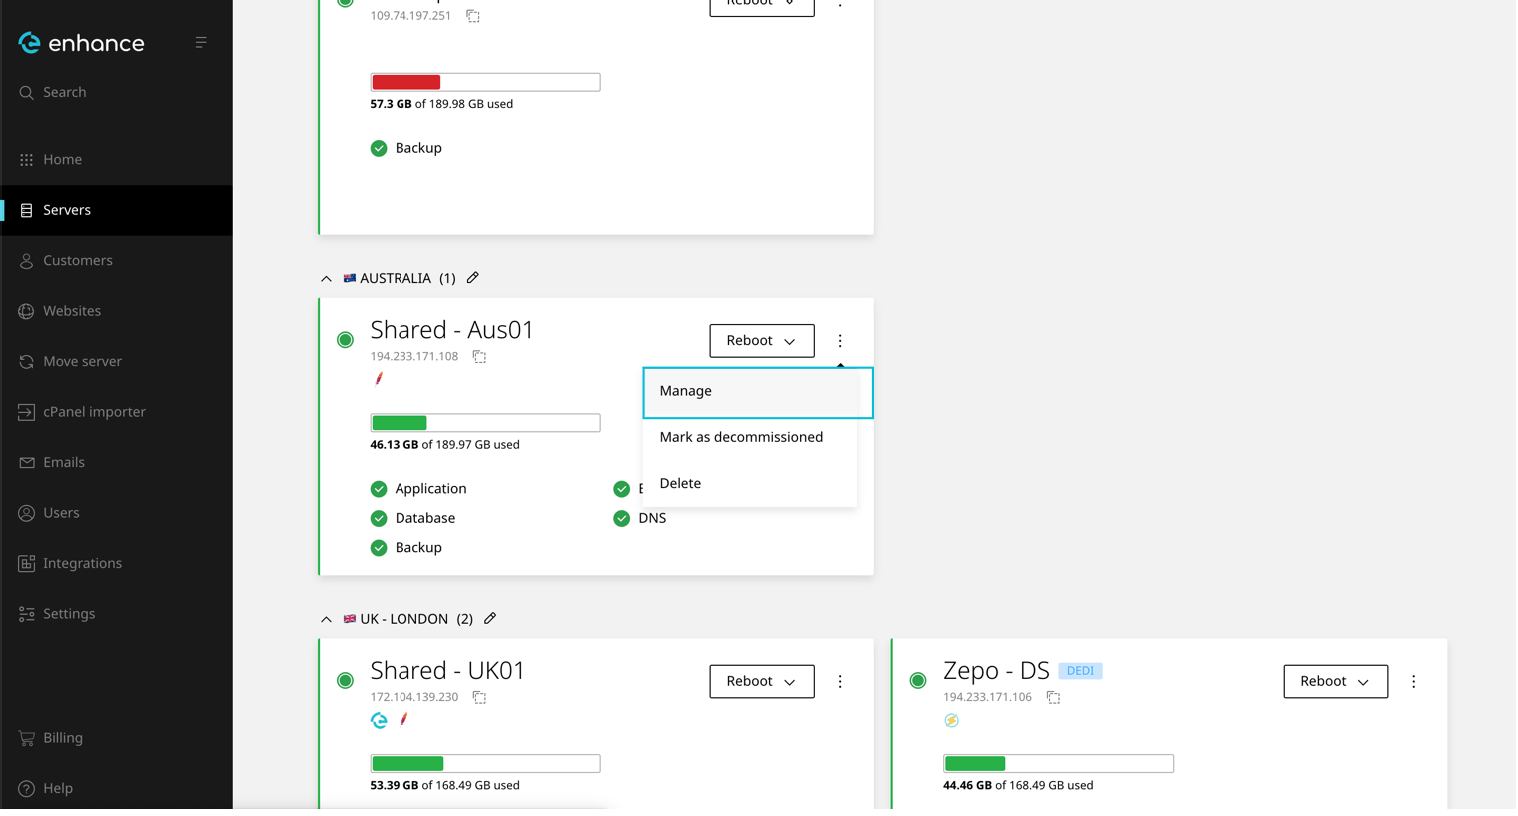Screen dimensions: 1518x816
Task: Click the DNS role checkmark on Aus01
Action: [622, 519]
